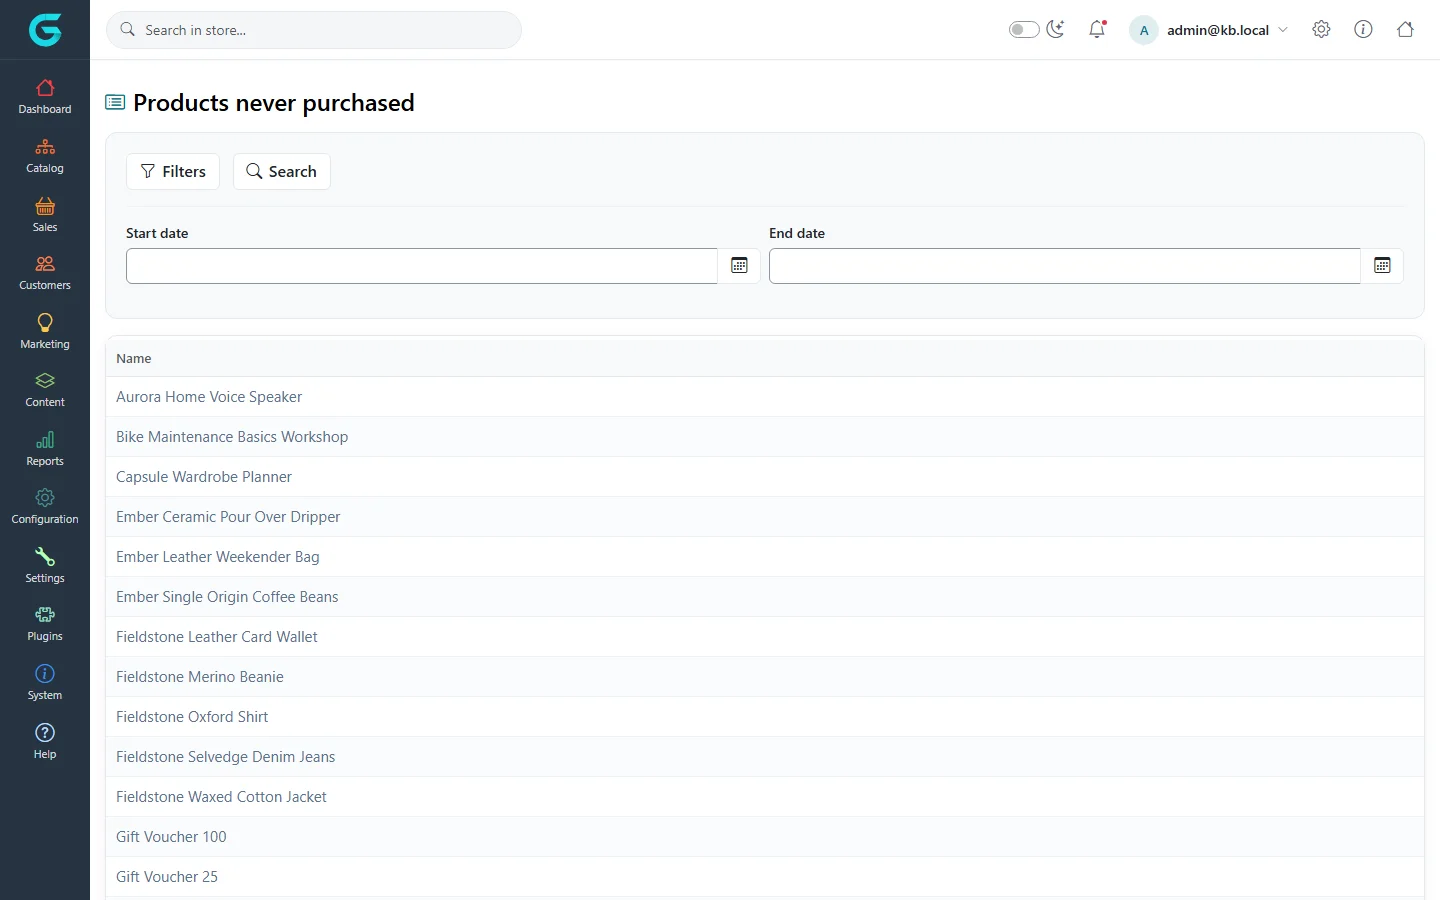Select Fieldstone Oxford Shirt row
This screenshot has height=900, width=1440.
coord(765,717)
